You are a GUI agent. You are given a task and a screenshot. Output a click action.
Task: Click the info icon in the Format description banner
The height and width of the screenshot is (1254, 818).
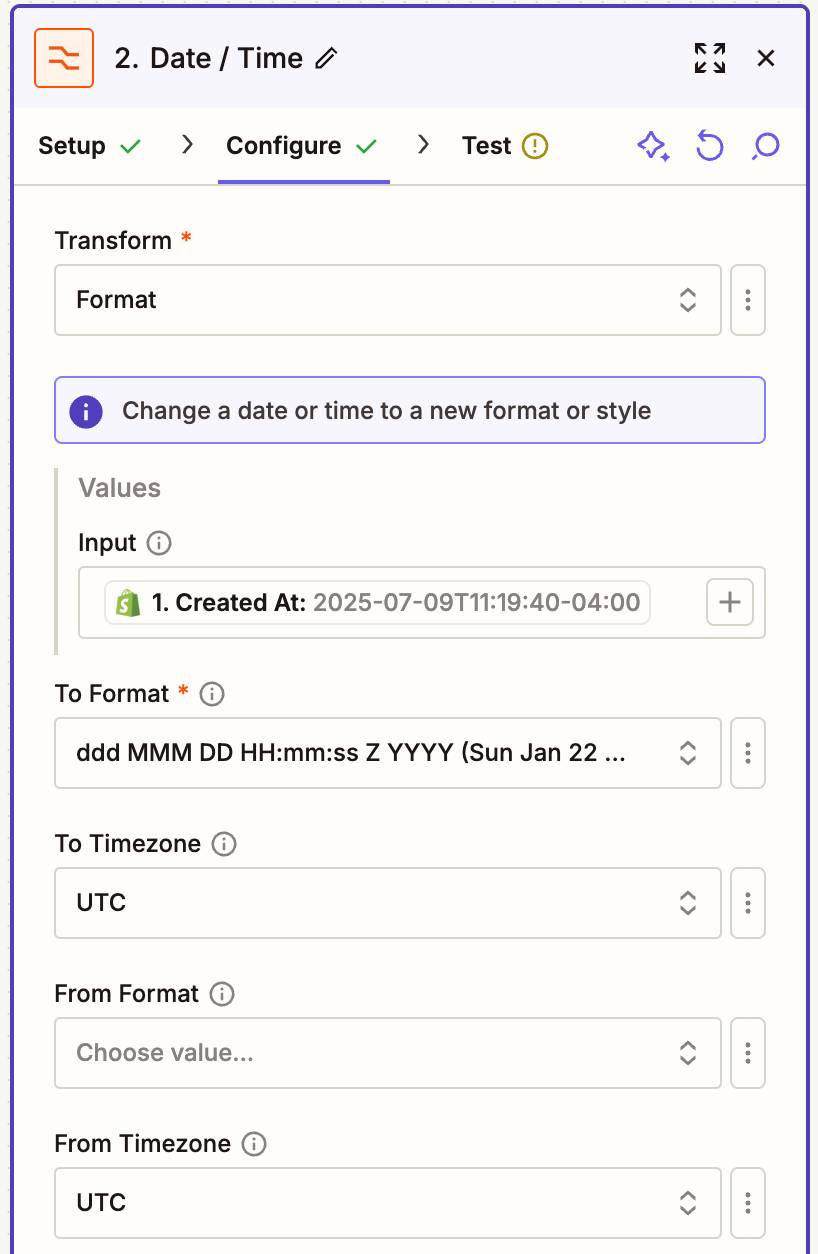point(86,411)
